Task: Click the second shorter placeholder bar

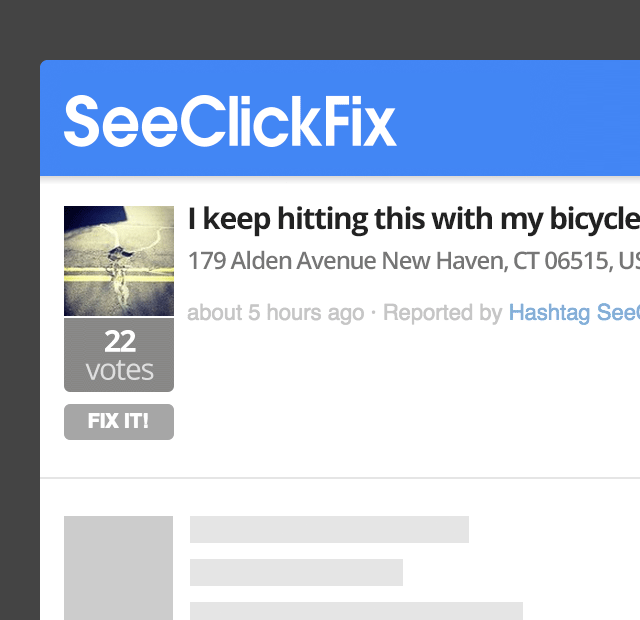Action: [x=296, y=572]
